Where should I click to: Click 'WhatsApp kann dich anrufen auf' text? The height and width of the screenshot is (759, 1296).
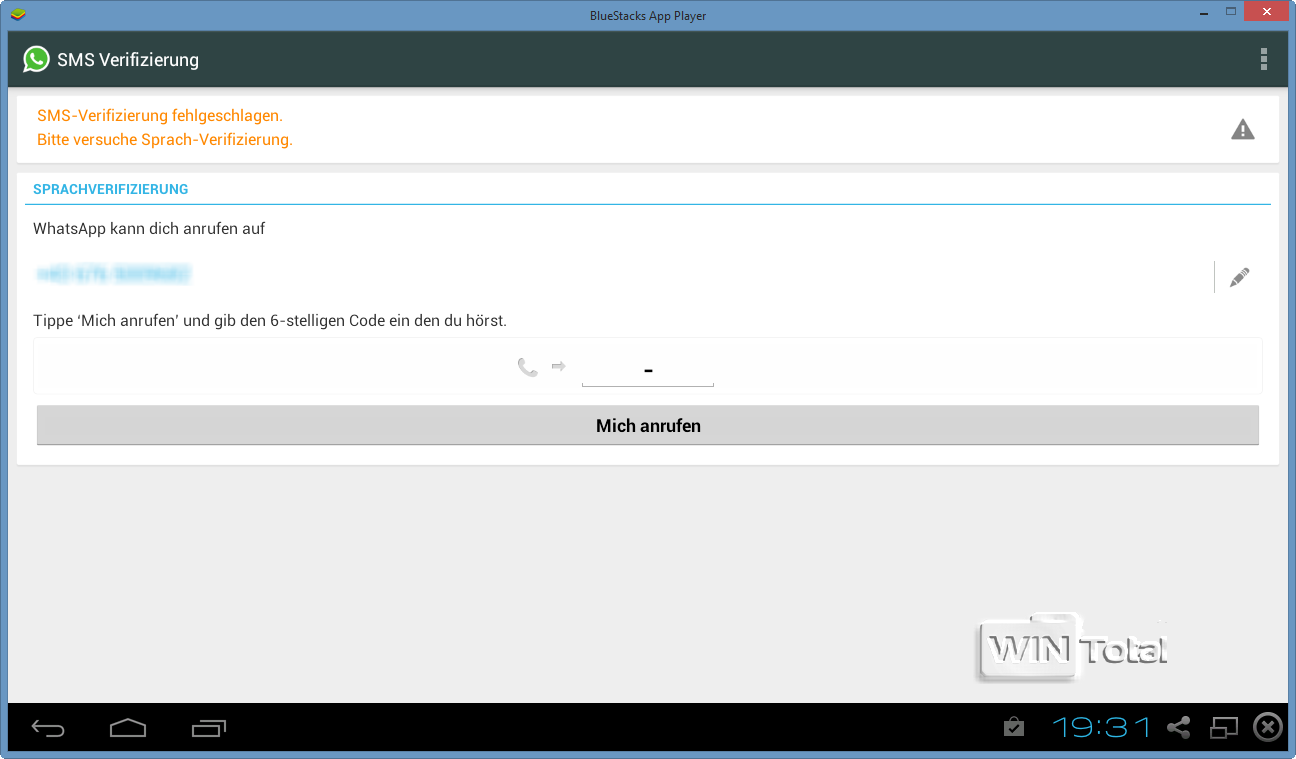coord(149,229)
